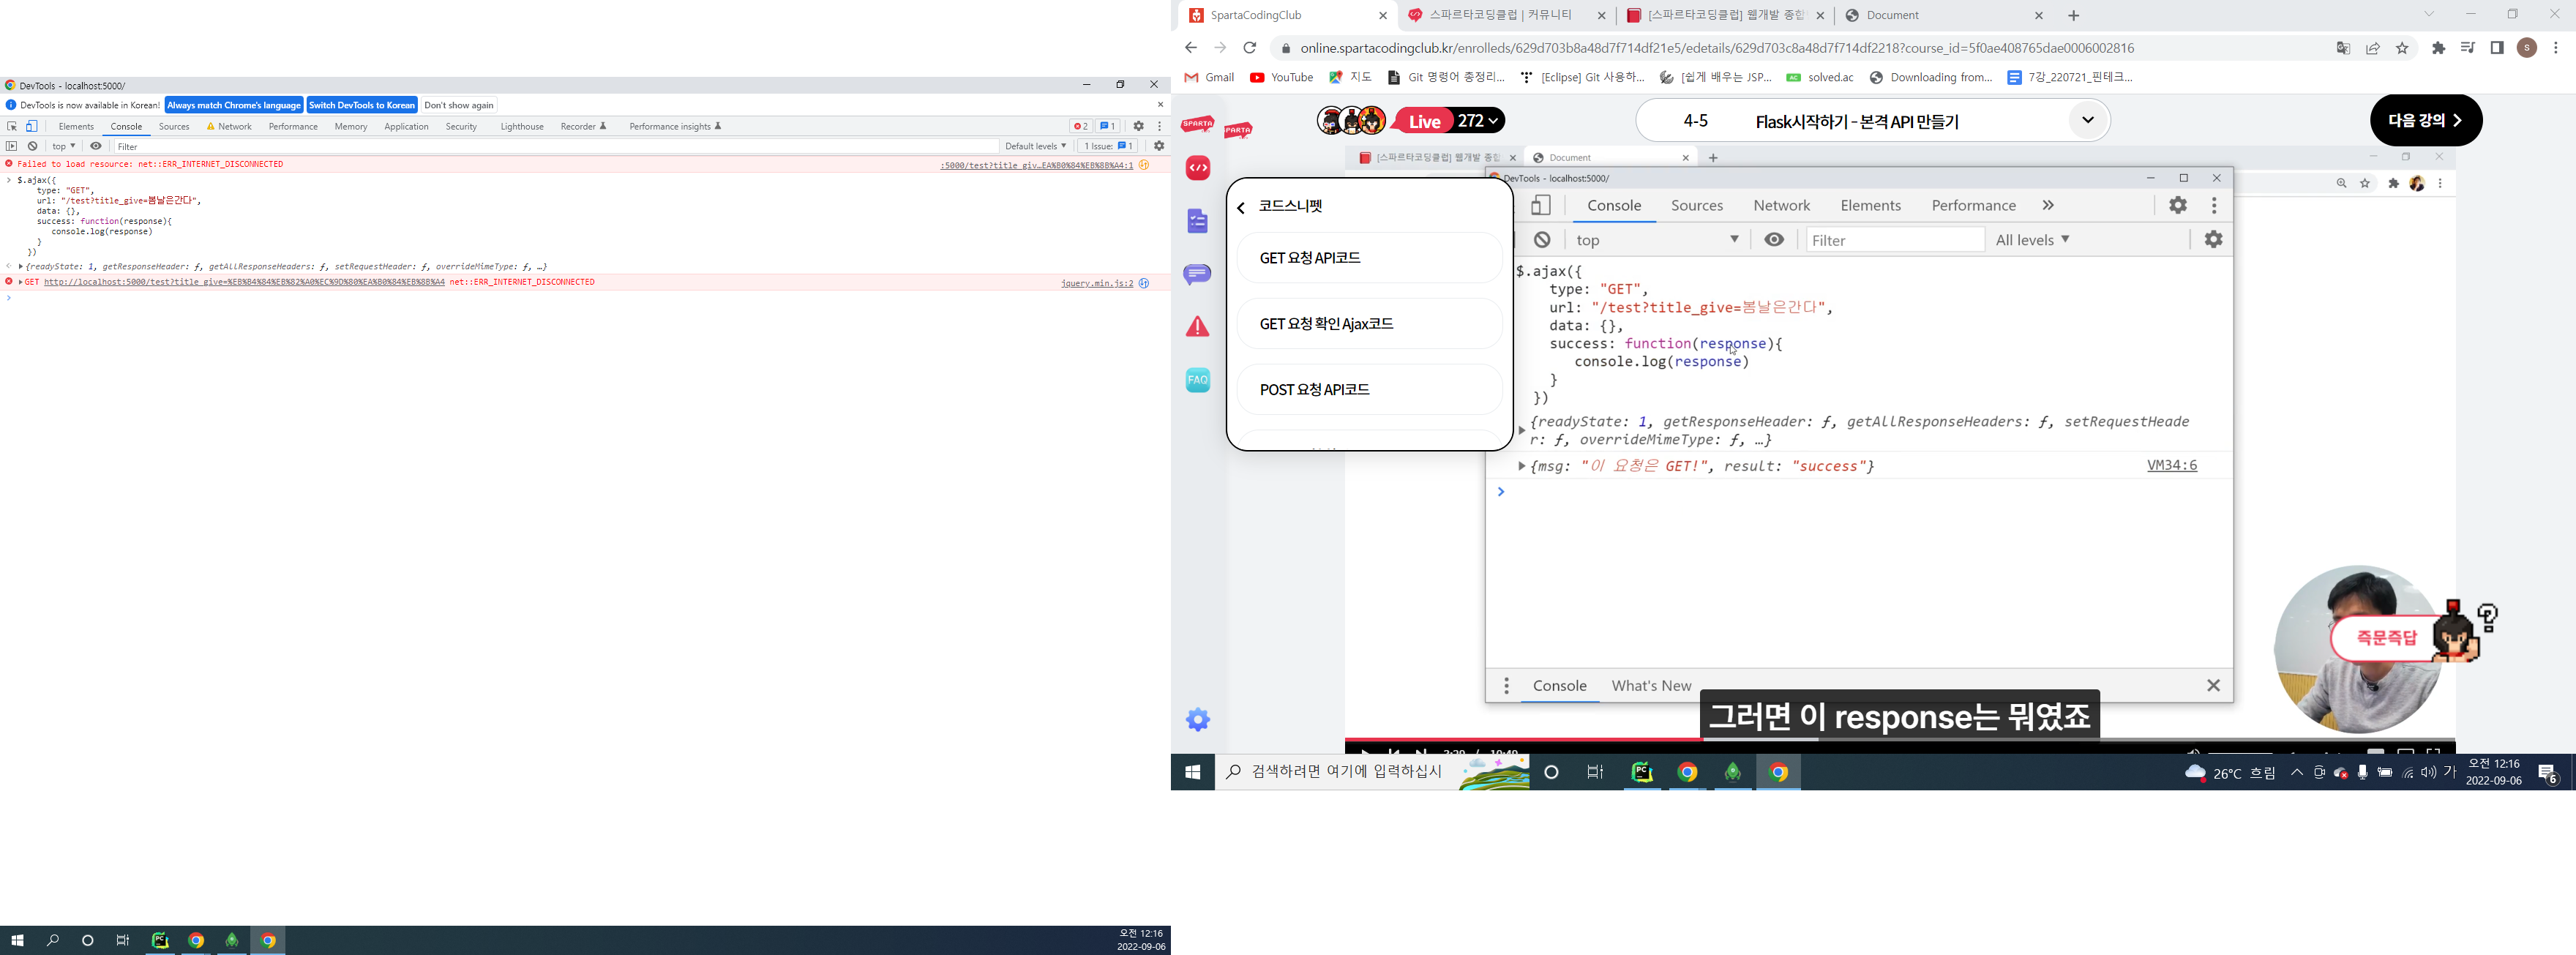Screen dimensions: 2576x955
Task: Reload the Sparta lecture page
Action: [x=1249, y=48]
